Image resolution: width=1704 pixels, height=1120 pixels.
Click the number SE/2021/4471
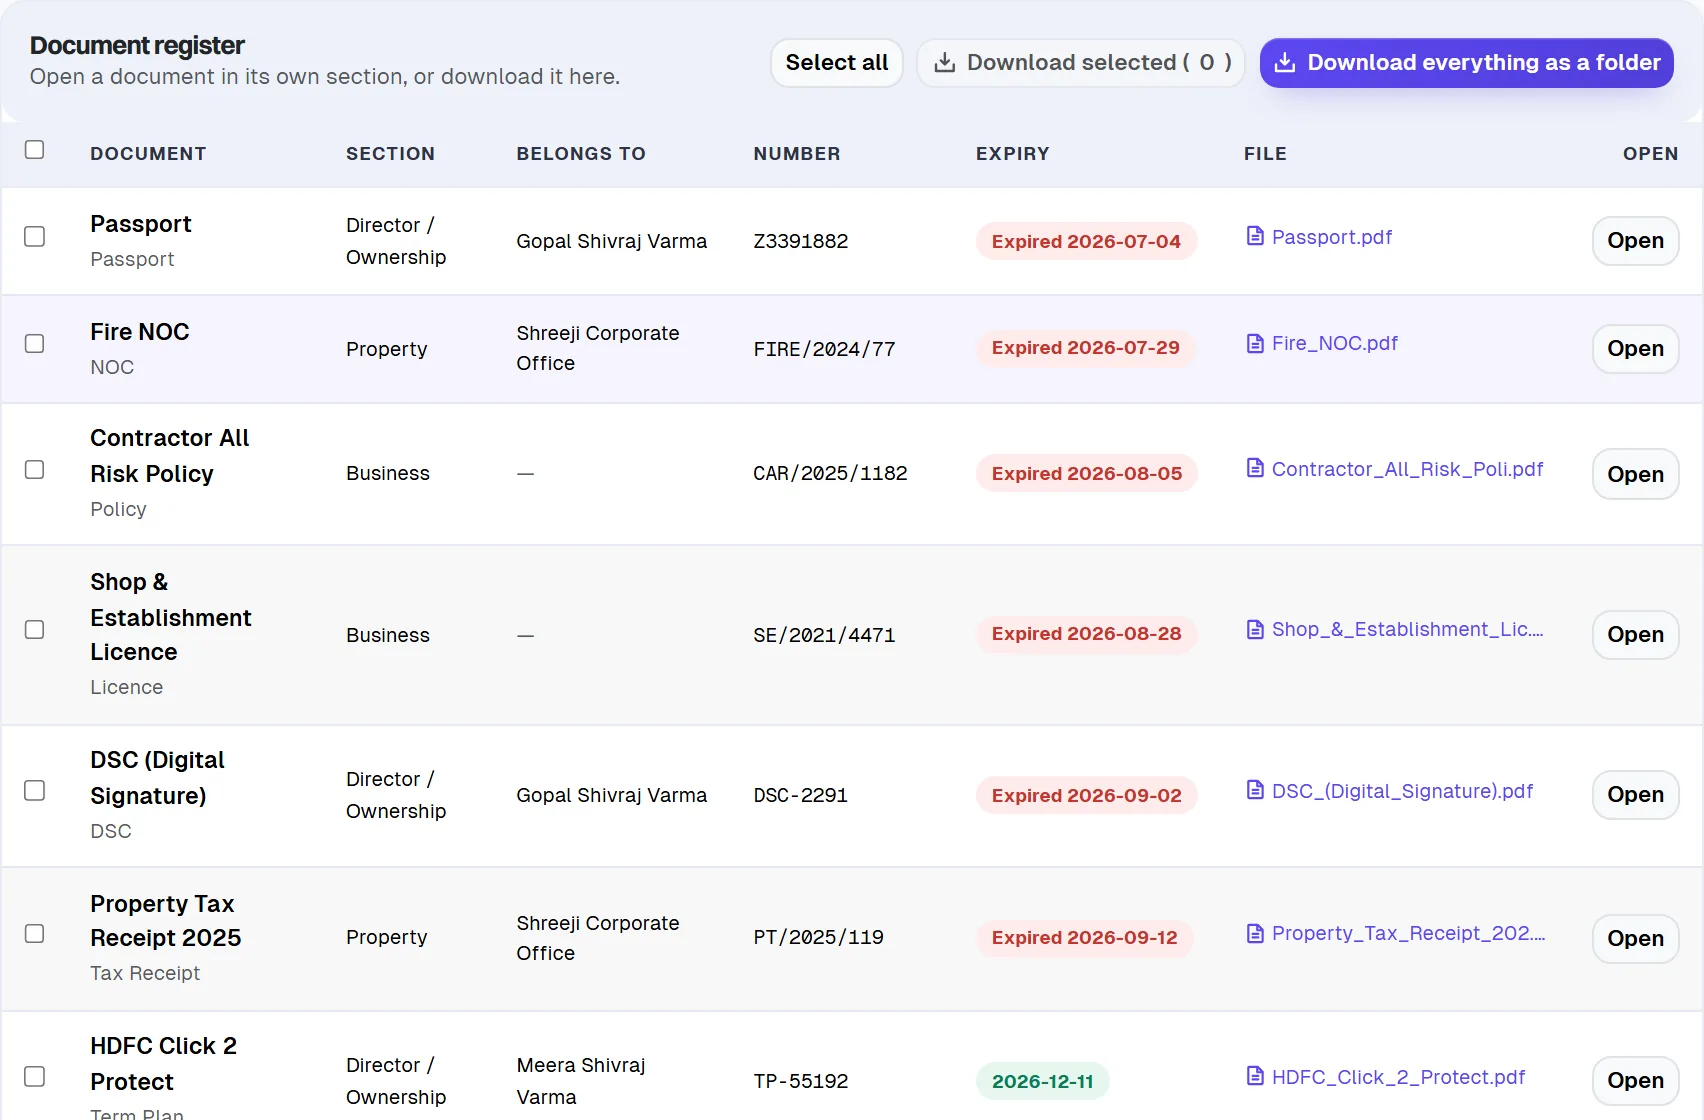pyautogui.click(x=824, y=635)
